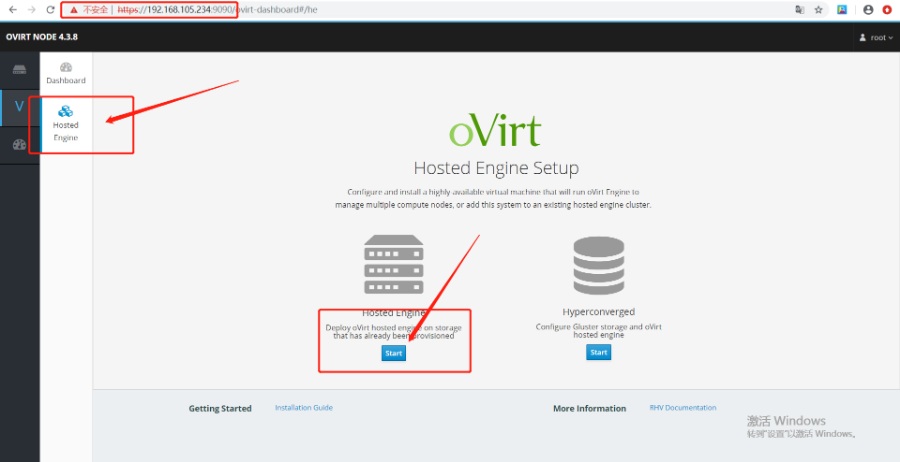
Task: Open the root user dropdown menu
Action: 876,37
